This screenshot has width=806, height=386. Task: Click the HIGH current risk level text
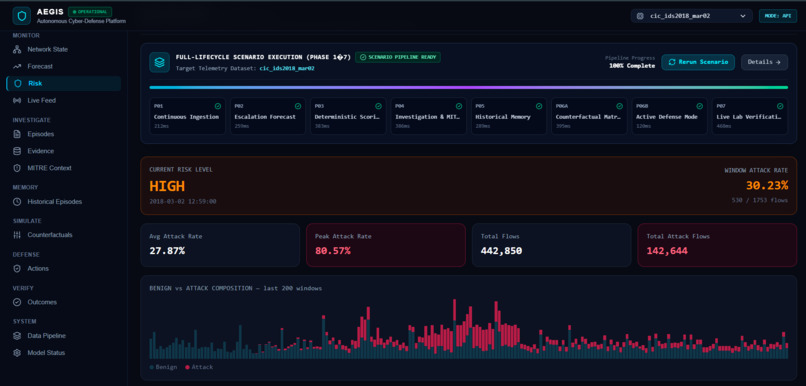tap(167, 186)
